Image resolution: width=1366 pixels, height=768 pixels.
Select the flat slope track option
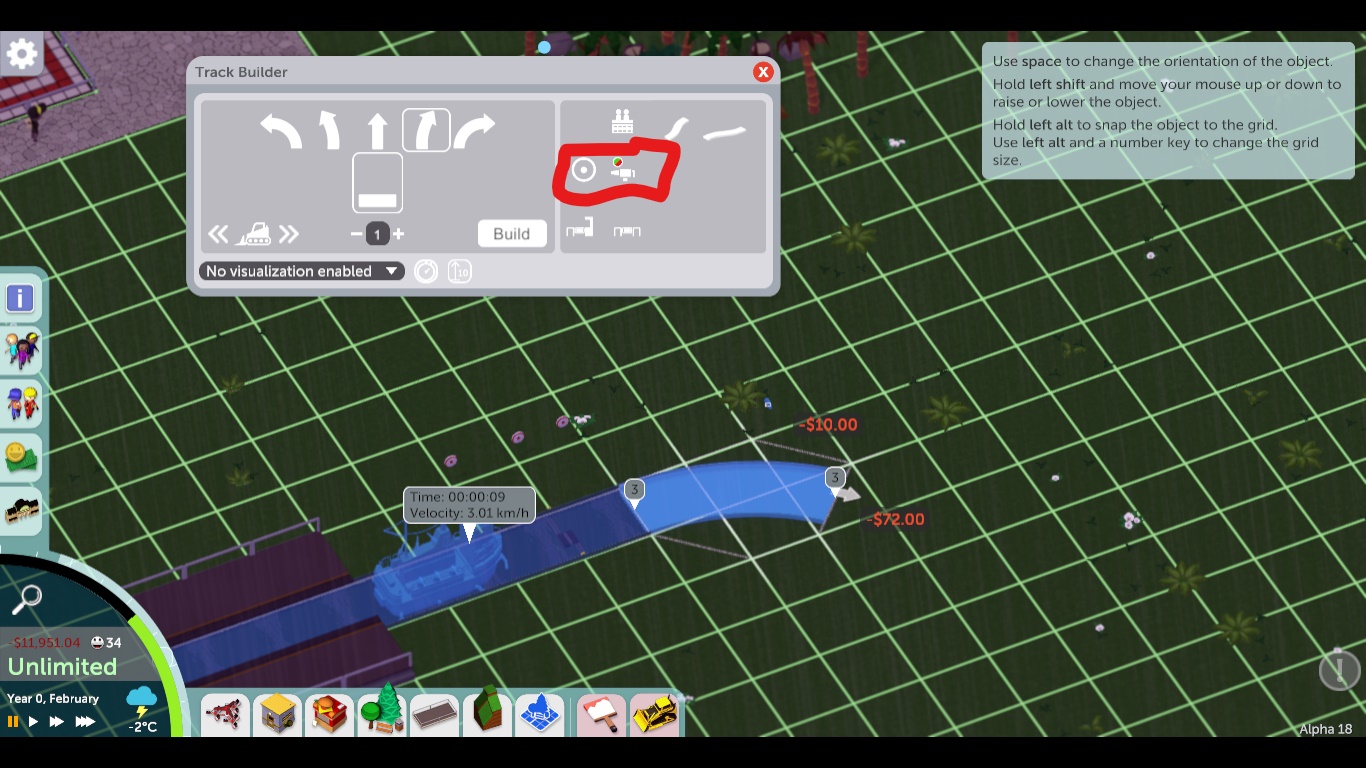pos(377,183)
